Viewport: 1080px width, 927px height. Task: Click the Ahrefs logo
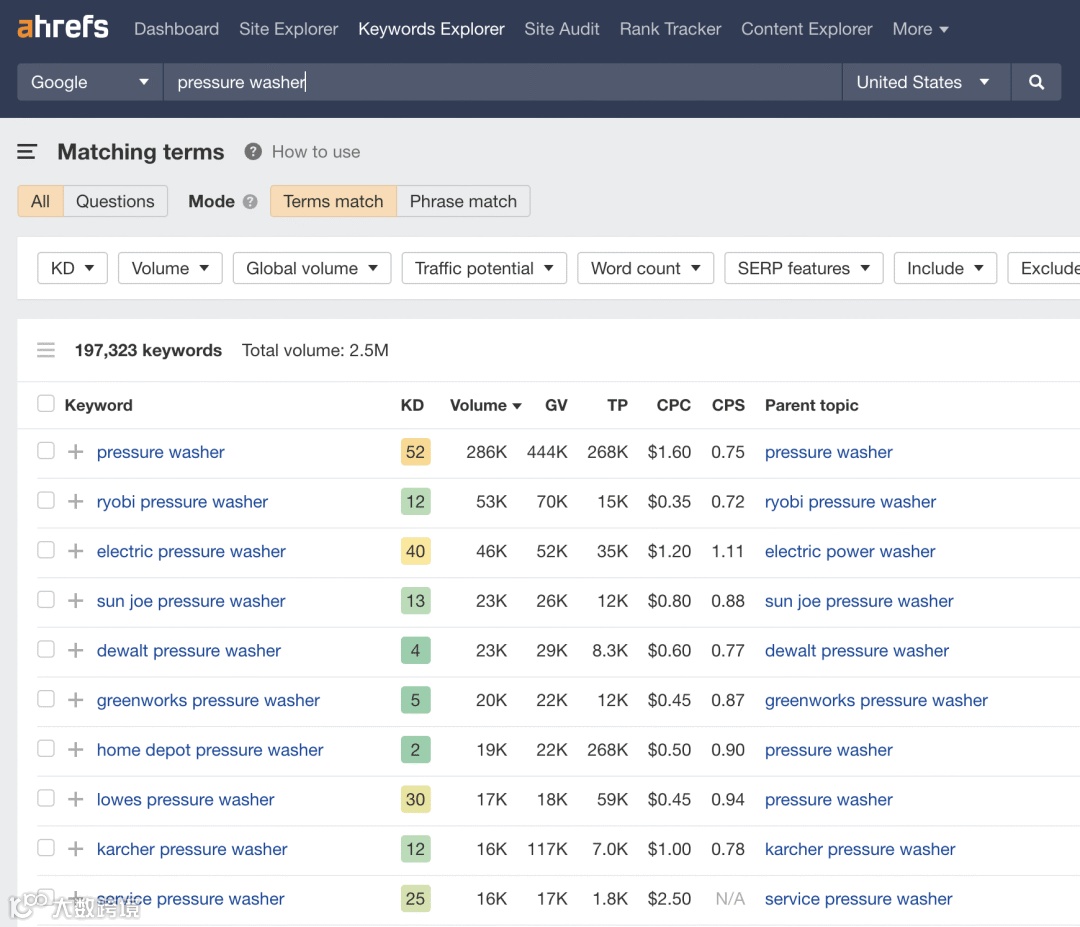click(x=63, y=28)
